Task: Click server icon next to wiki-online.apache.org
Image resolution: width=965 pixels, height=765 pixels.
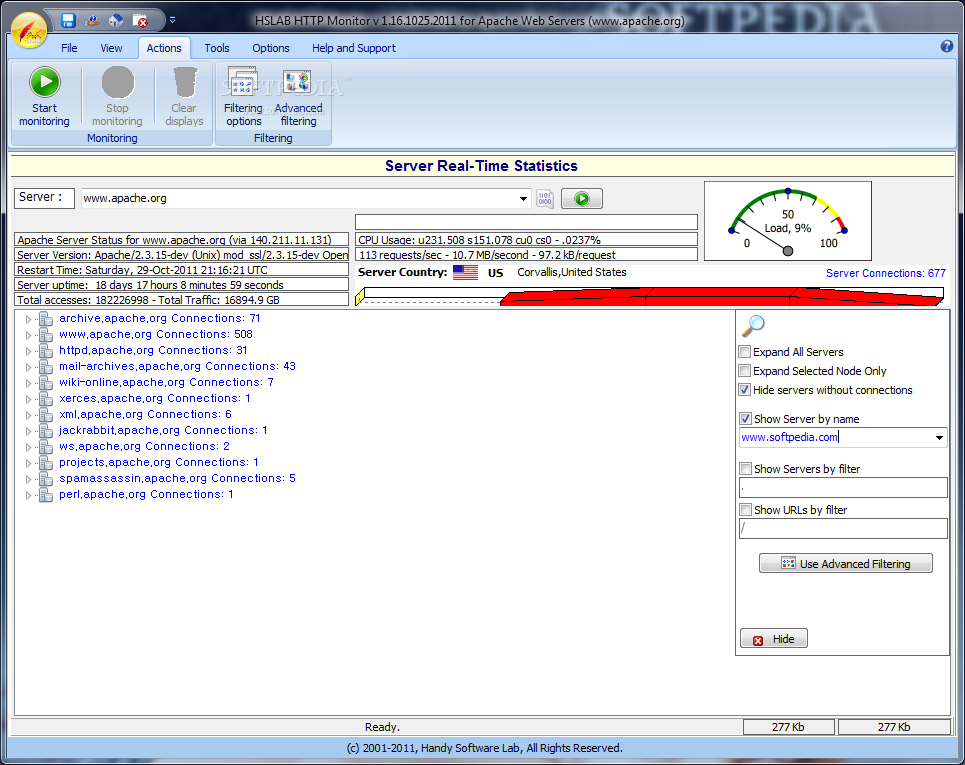Action: point(46,383)
